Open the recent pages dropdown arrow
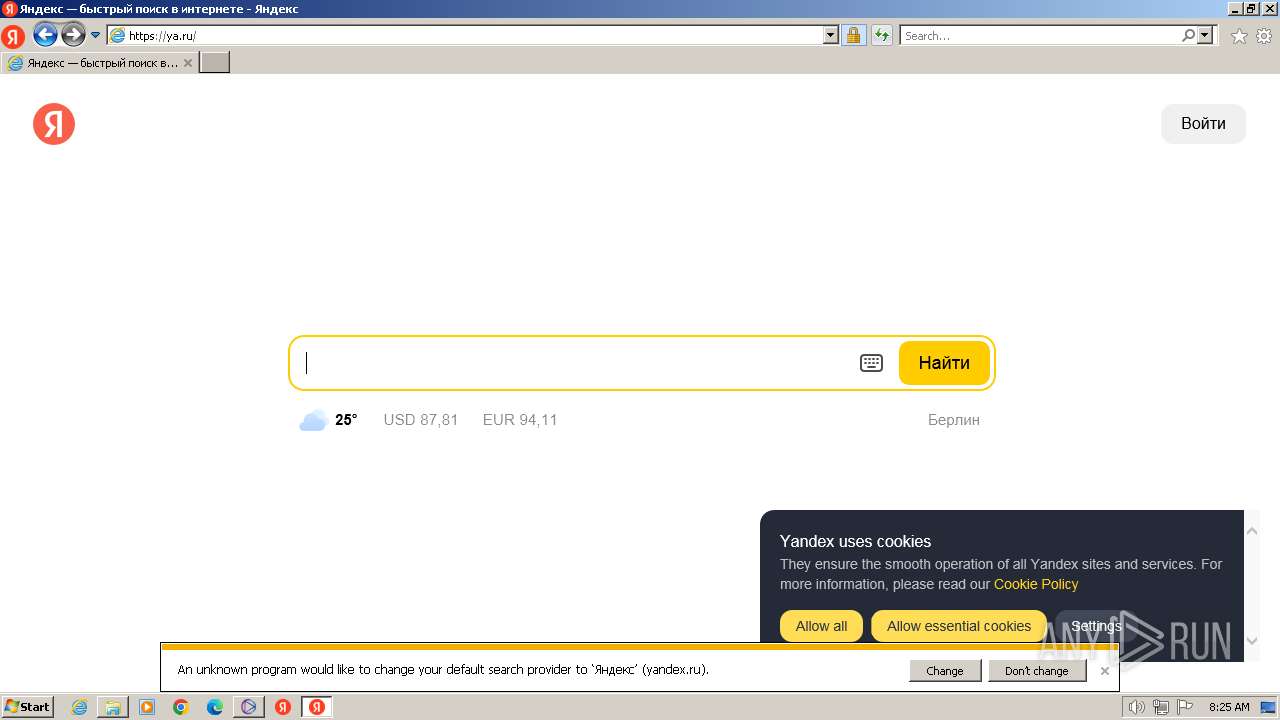This screenshot has width=1280, height=720. tap(96, 35)
